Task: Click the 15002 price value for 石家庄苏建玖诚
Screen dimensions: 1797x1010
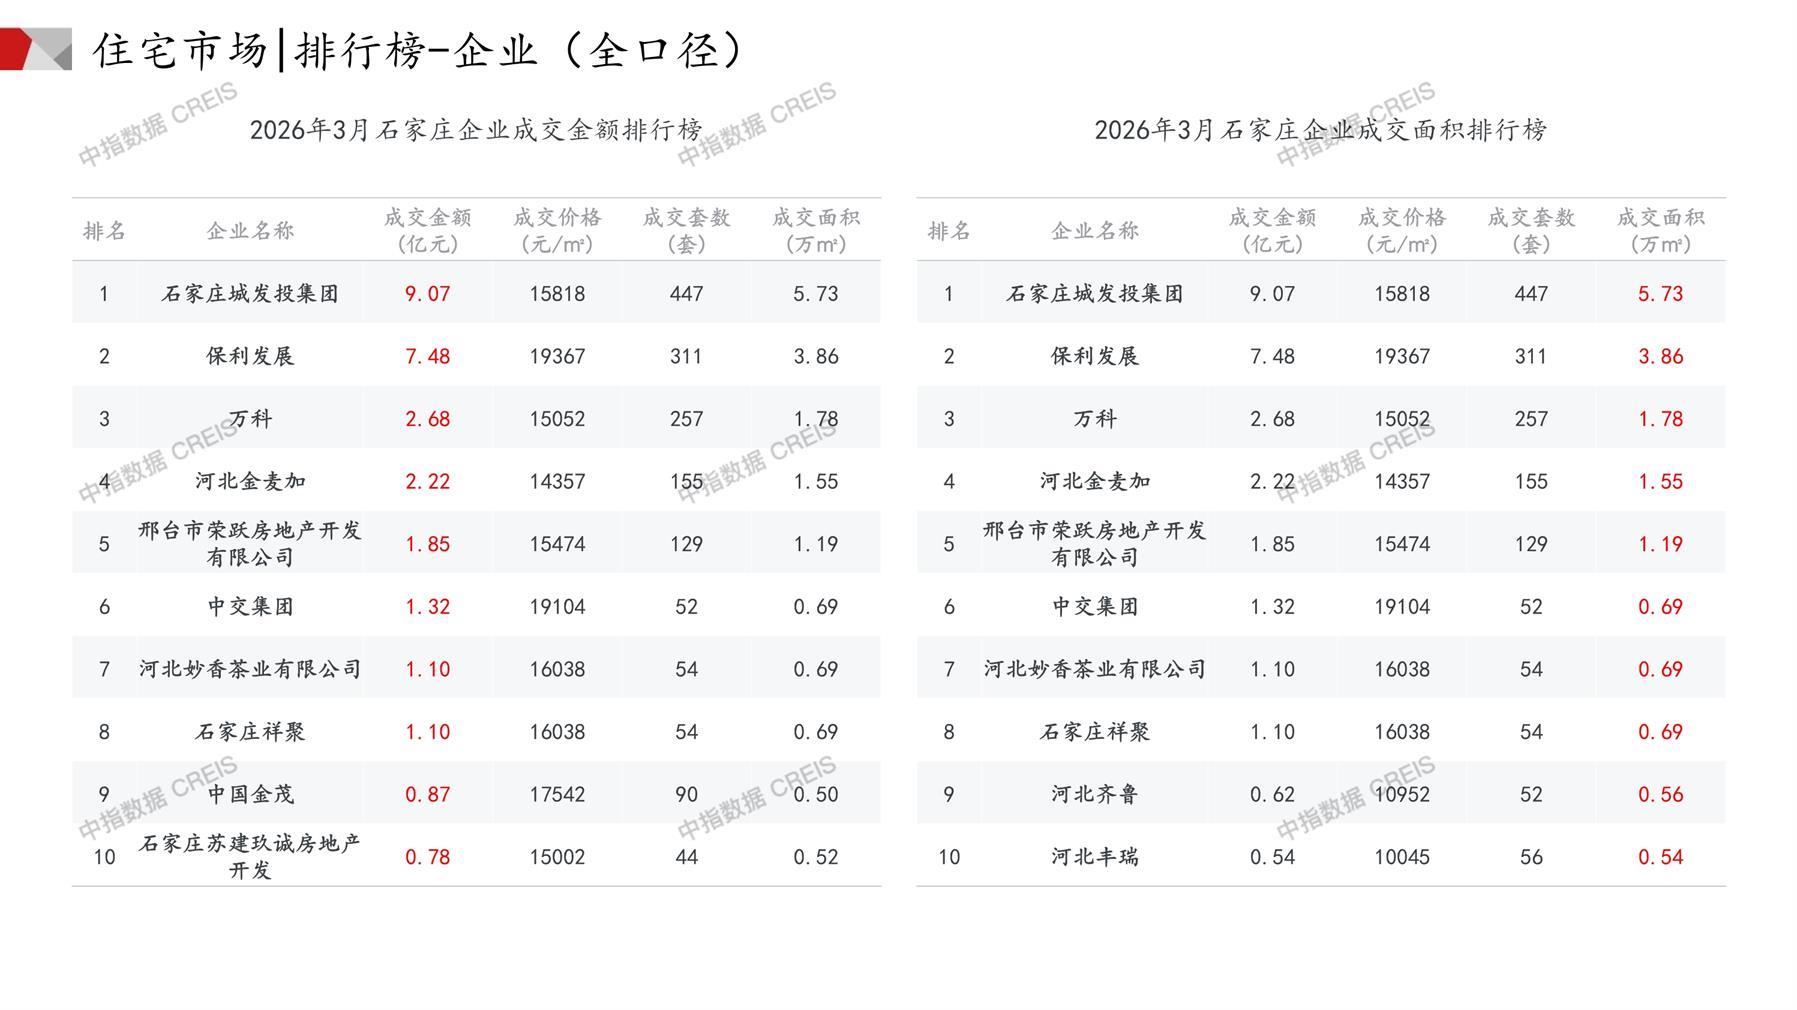Action: tap(557, 857)
